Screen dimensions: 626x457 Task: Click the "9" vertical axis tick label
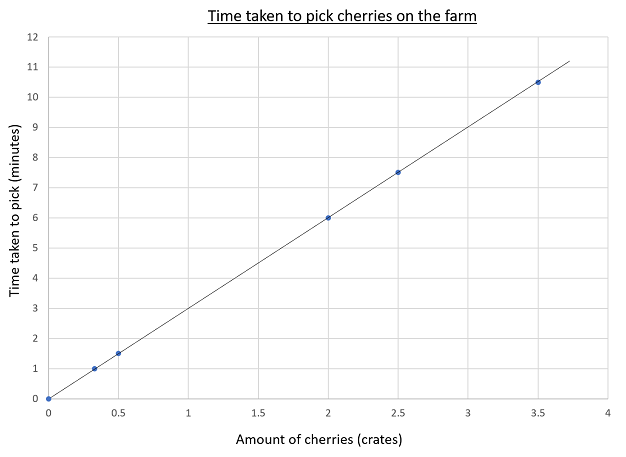34,127
